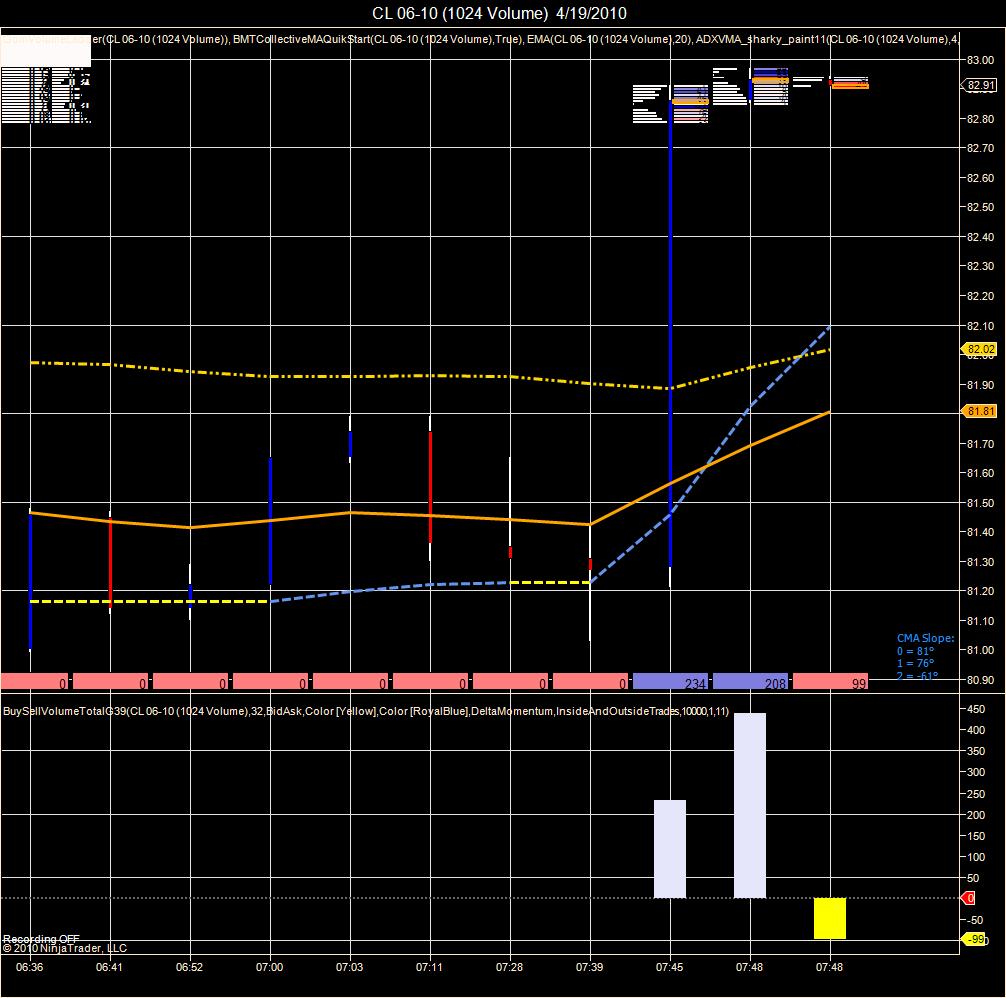Click the 81.00 price axis label
1006x998 pixels.
980,650
